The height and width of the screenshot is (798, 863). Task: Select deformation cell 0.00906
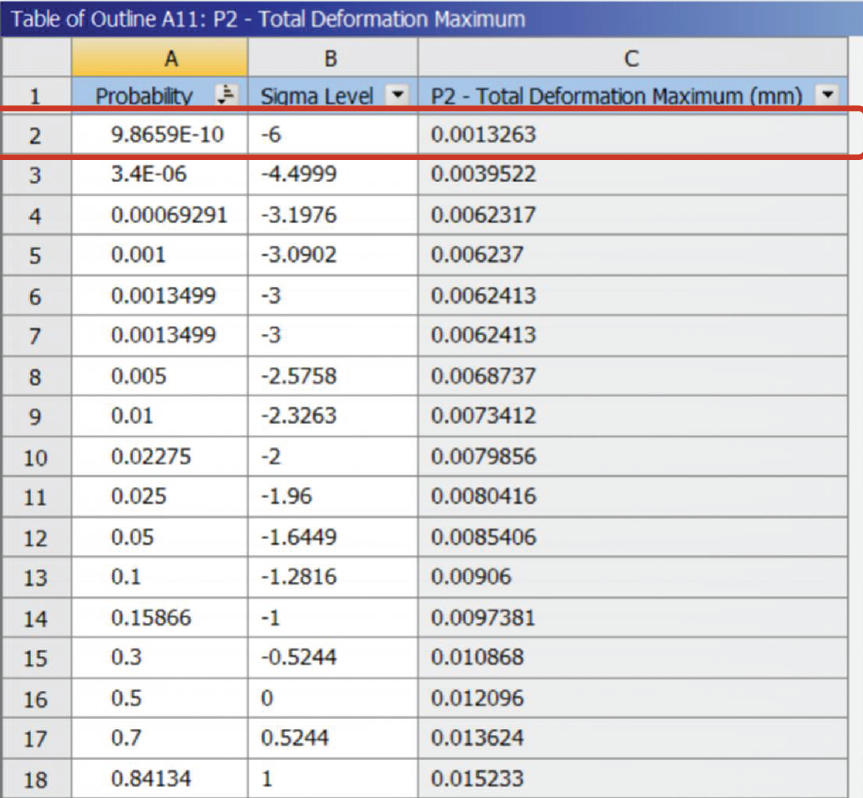point(632,577)
